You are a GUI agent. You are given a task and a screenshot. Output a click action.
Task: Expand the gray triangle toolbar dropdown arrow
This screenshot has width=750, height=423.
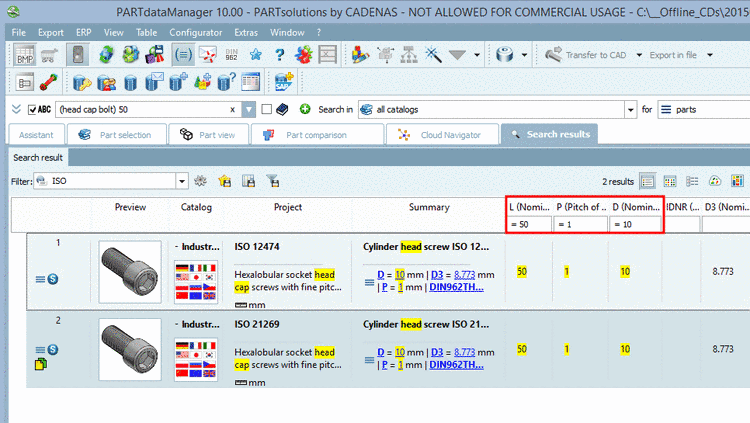(477, 55)
